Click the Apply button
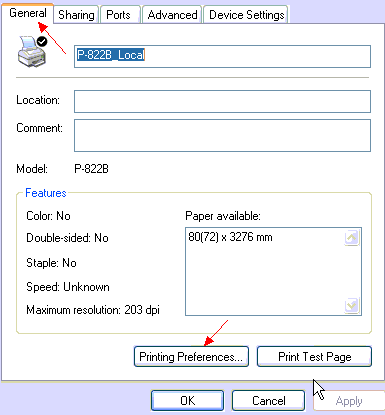The width and height of the screenshot is (385, 415). click(x=349, y=400)
